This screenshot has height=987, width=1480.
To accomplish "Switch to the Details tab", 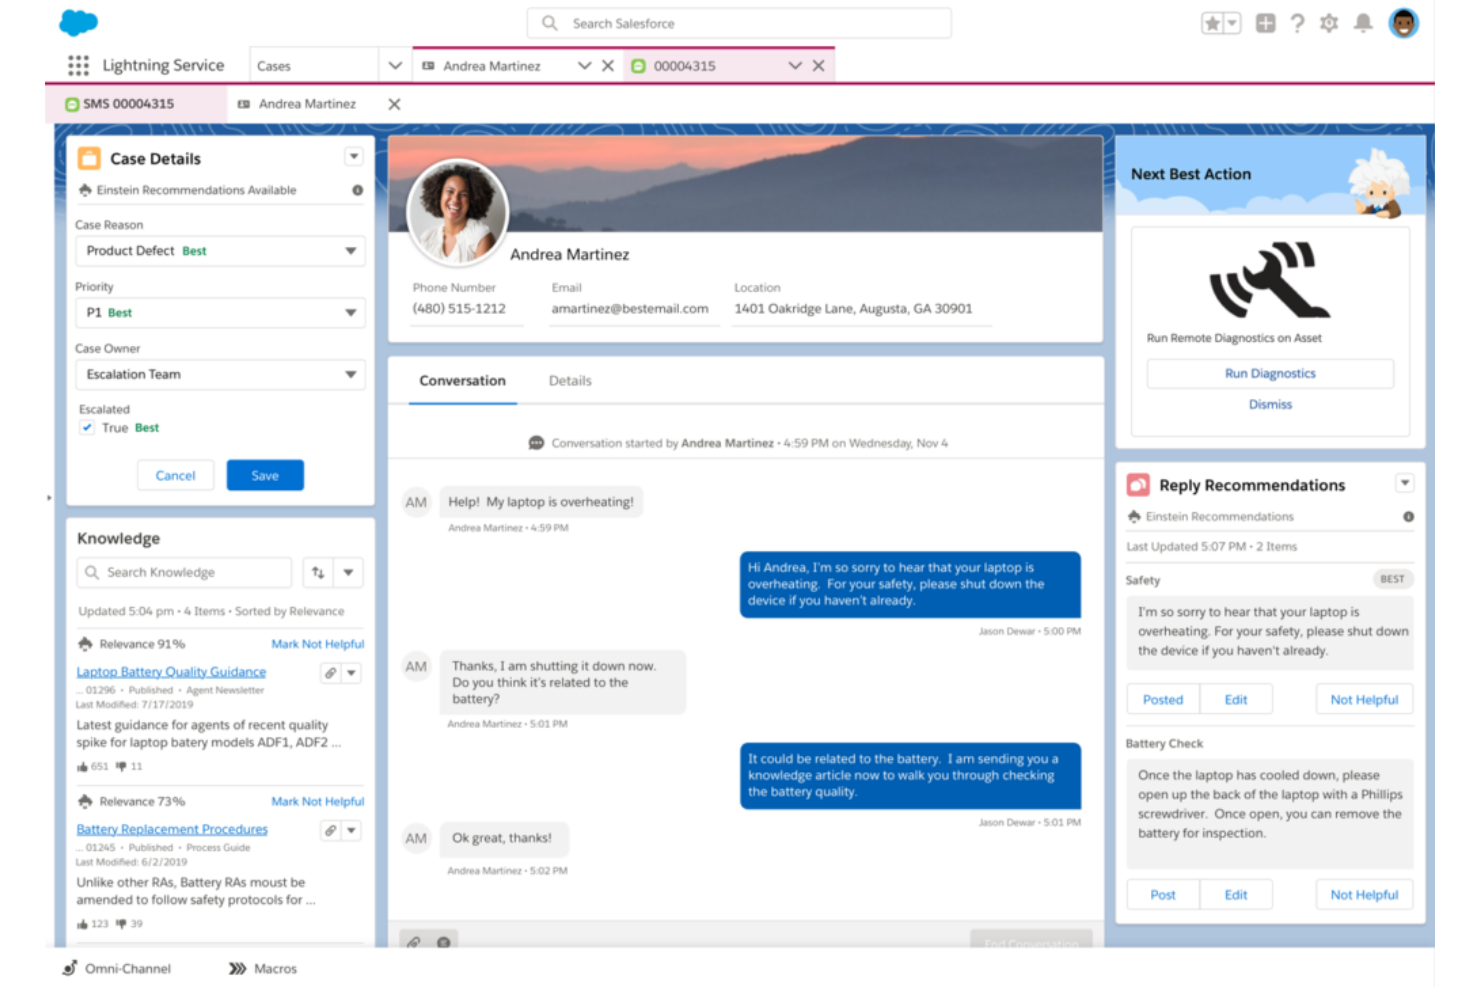I will pyautogui.click(x=570, y=381).
